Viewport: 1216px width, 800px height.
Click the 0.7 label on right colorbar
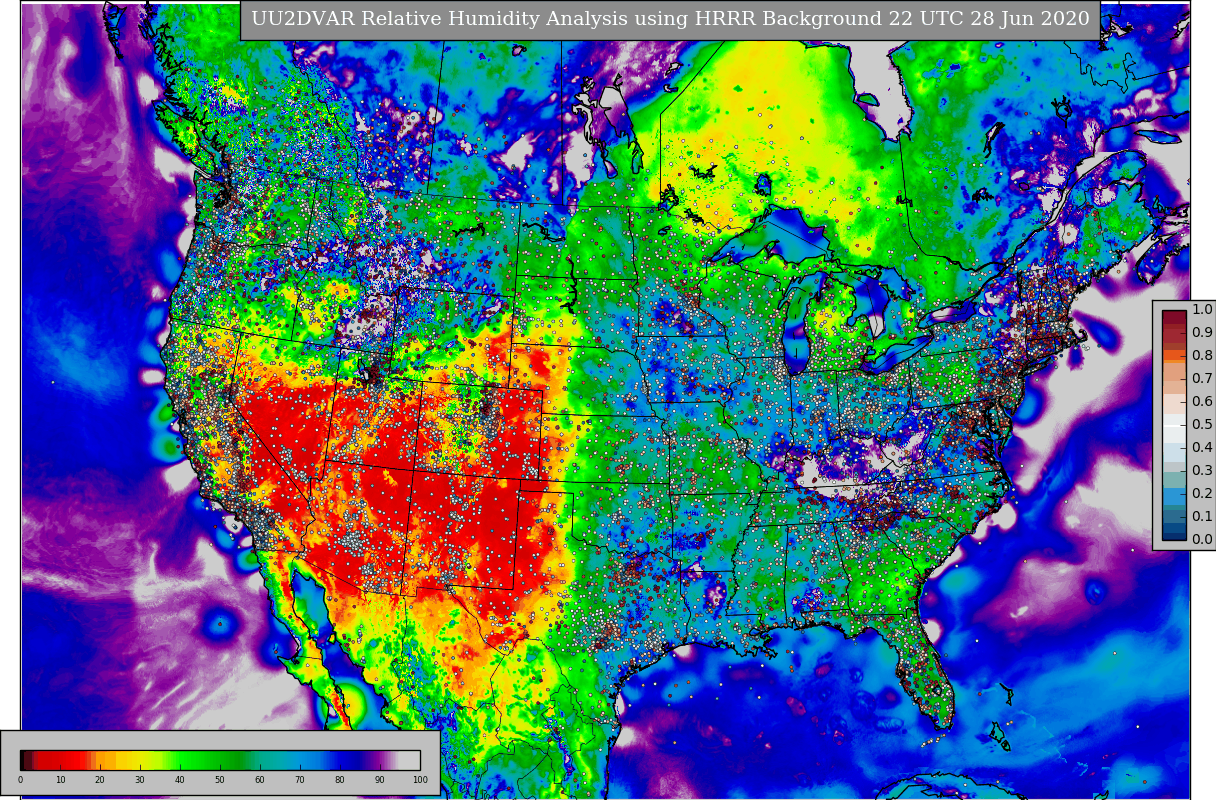pyautogui.click(x=1202, y=378)
